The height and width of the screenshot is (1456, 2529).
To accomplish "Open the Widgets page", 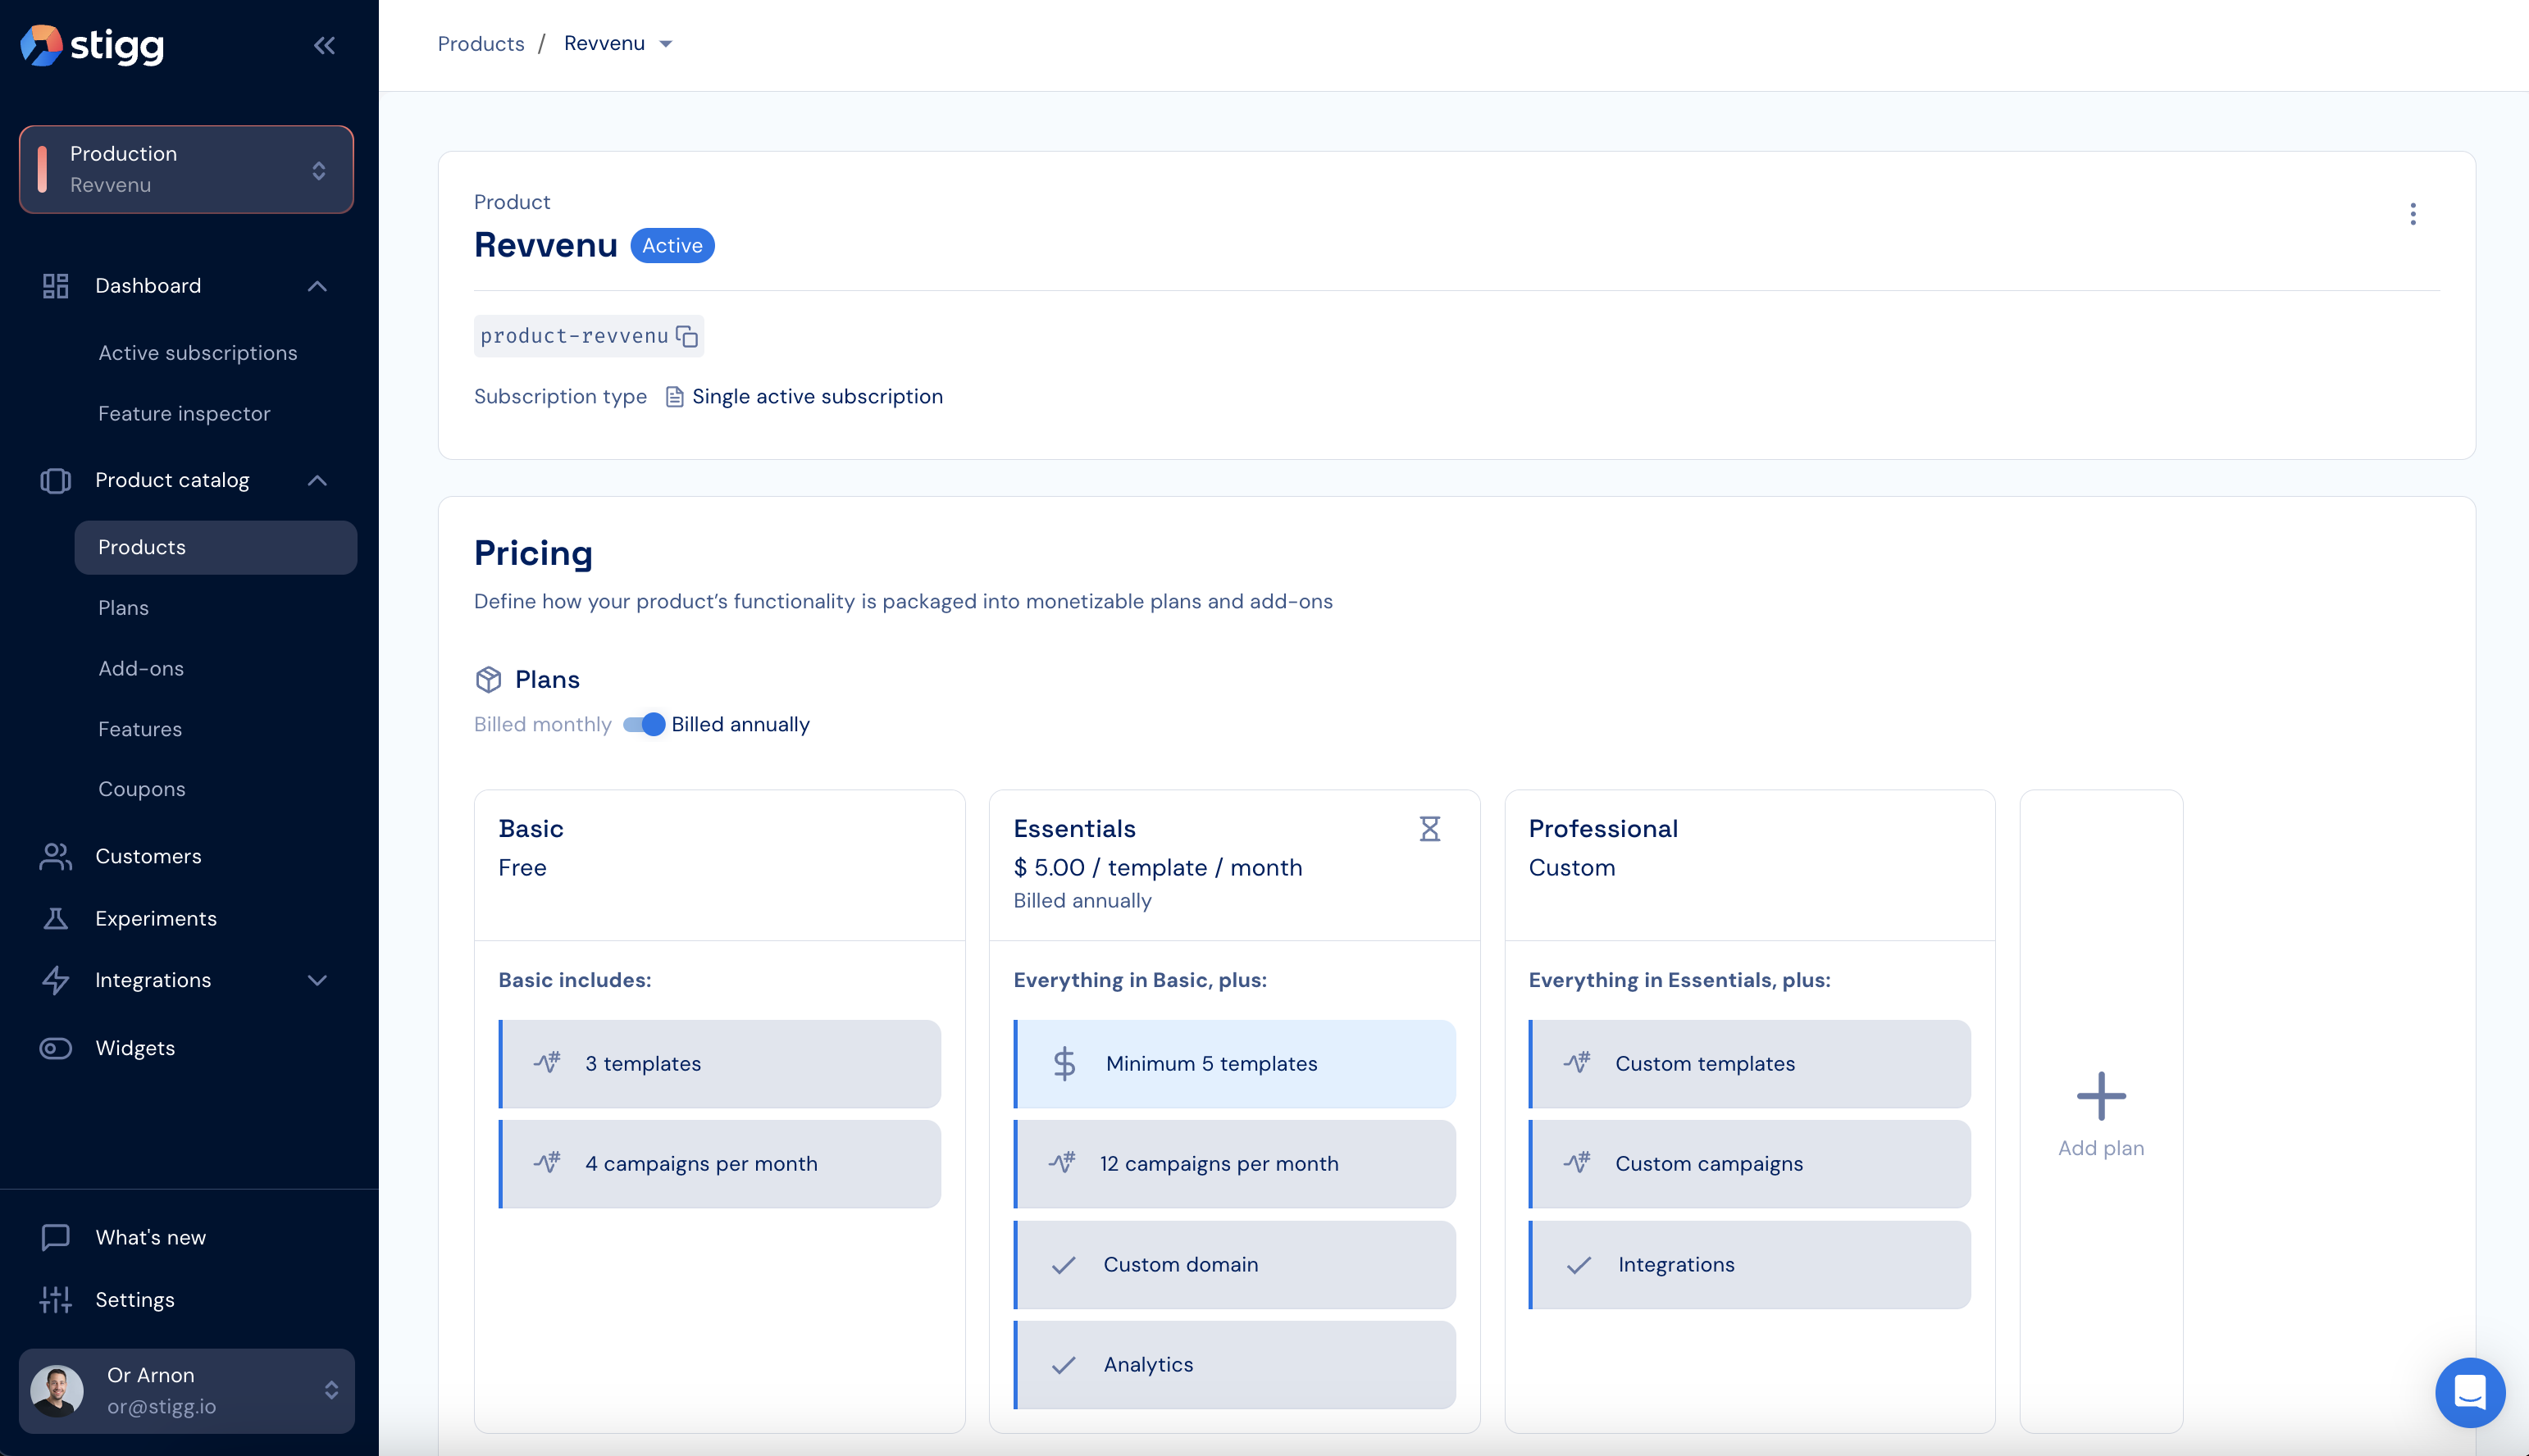I will tap(135, 1048).
